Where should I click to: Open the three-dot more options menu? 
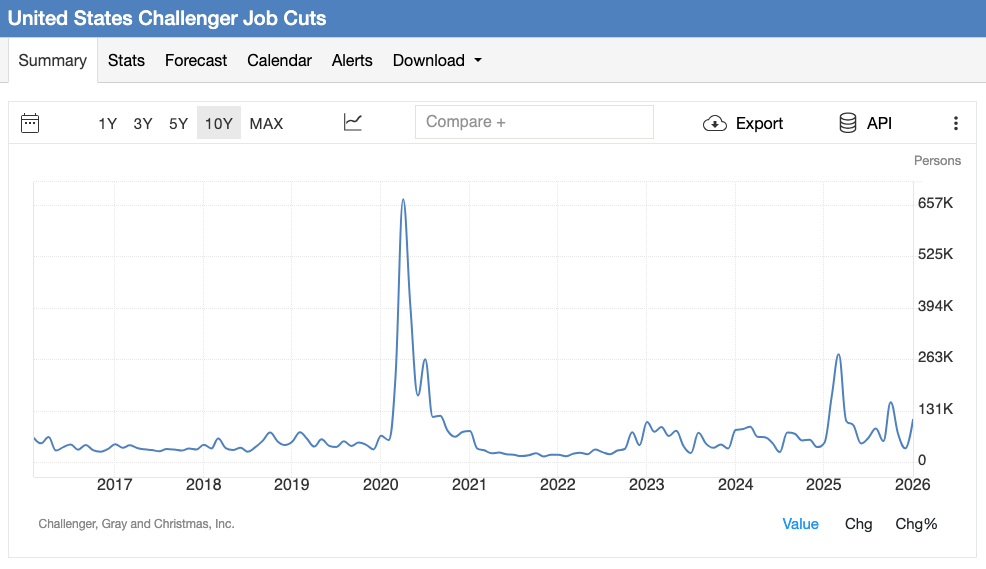(x=956, y=123)
